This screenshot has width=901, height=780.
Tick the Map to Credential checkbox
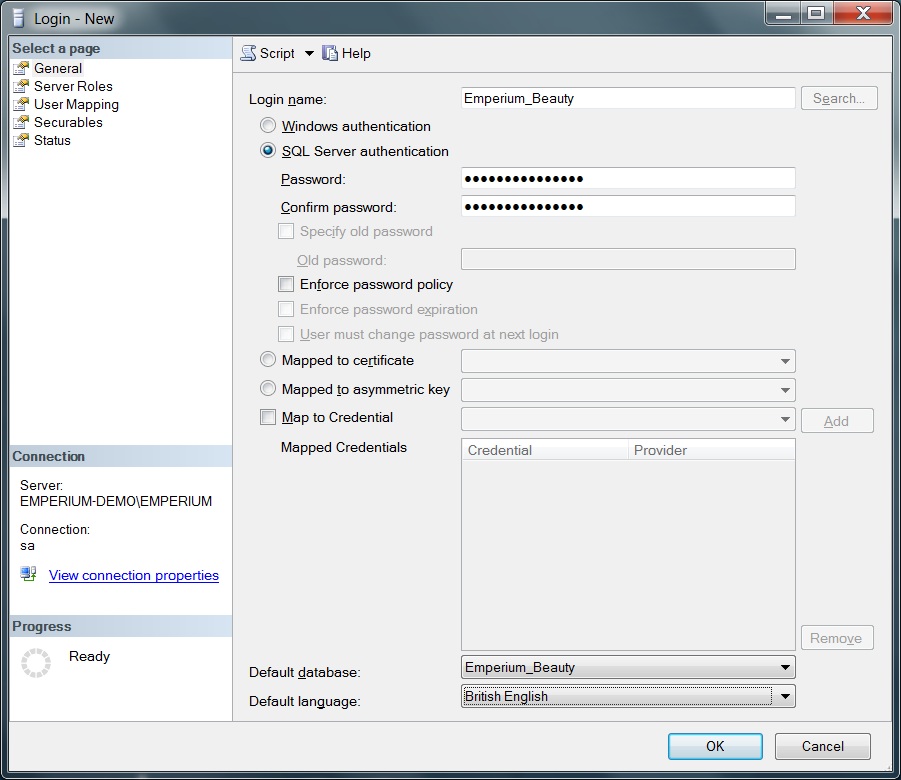[268, 418]
